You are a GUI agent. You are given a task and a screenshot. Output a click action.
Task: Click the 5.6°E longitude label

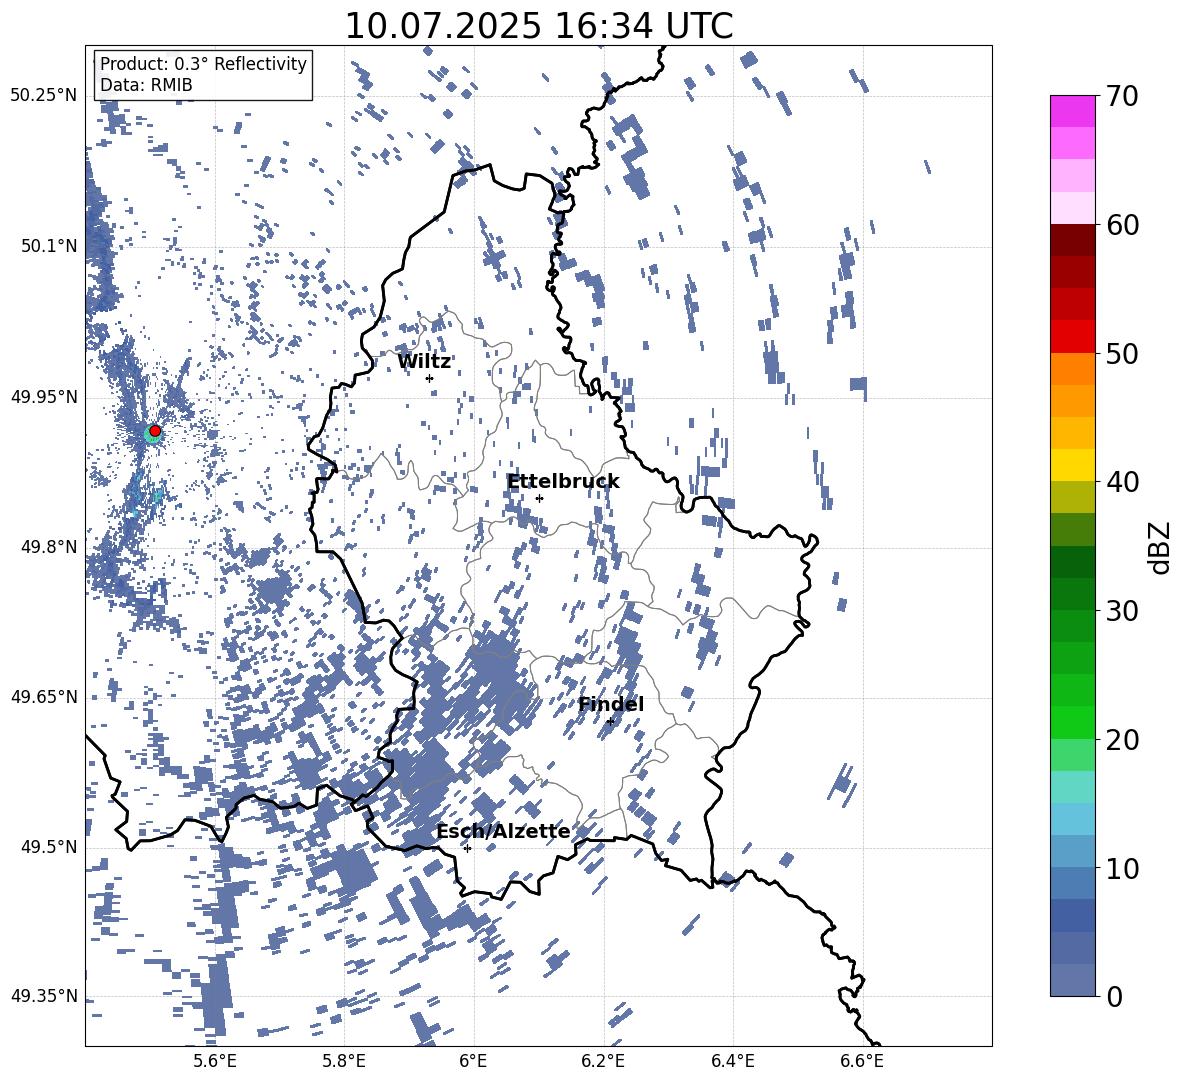(x=215, y=1061)
